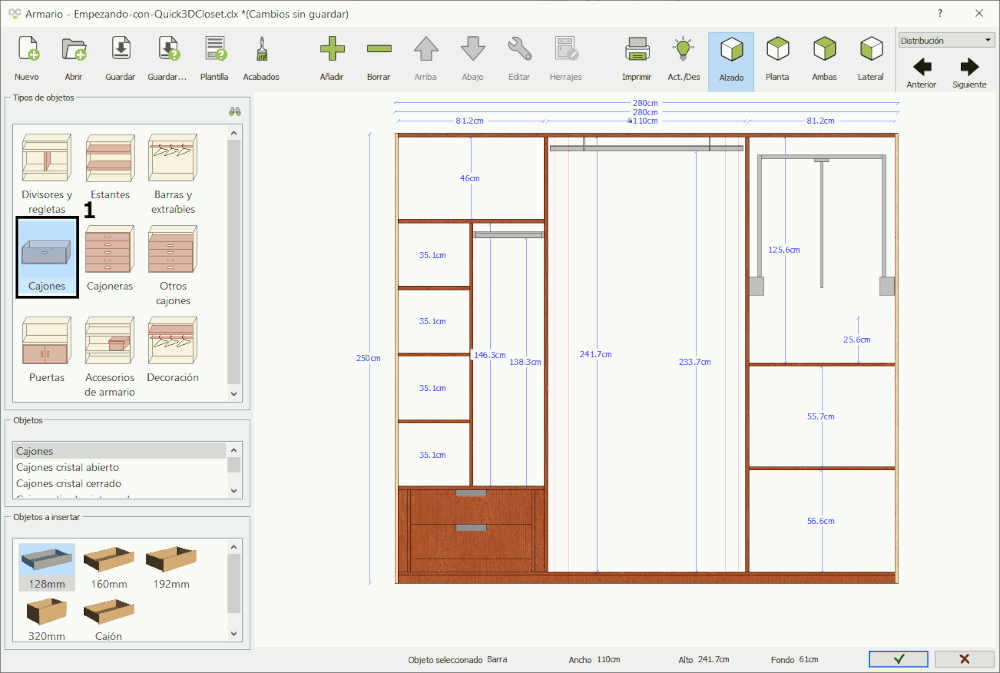Select Accesorios de armario object type
Image resolution: width=1000 pixels, height=673 pixels.
[110, 357]
